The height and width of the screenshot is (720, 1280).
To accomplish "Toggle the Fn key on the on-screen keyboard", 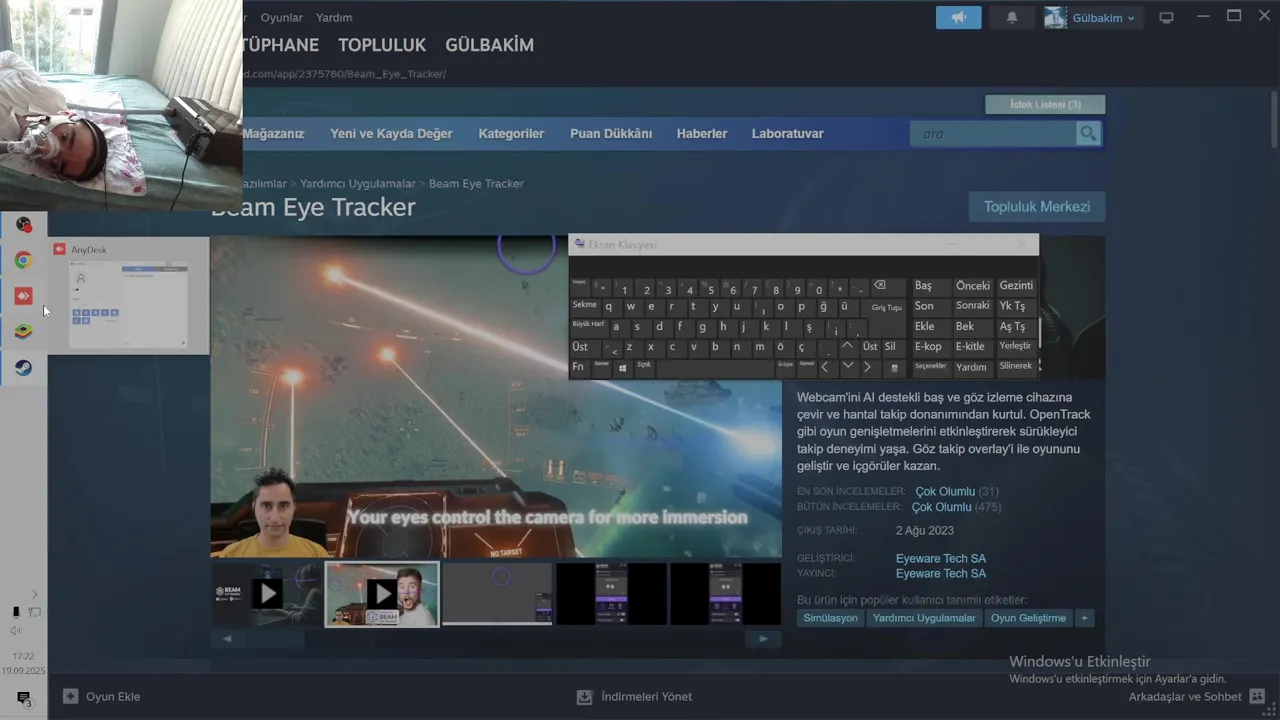I will click(x=579, y=367).
